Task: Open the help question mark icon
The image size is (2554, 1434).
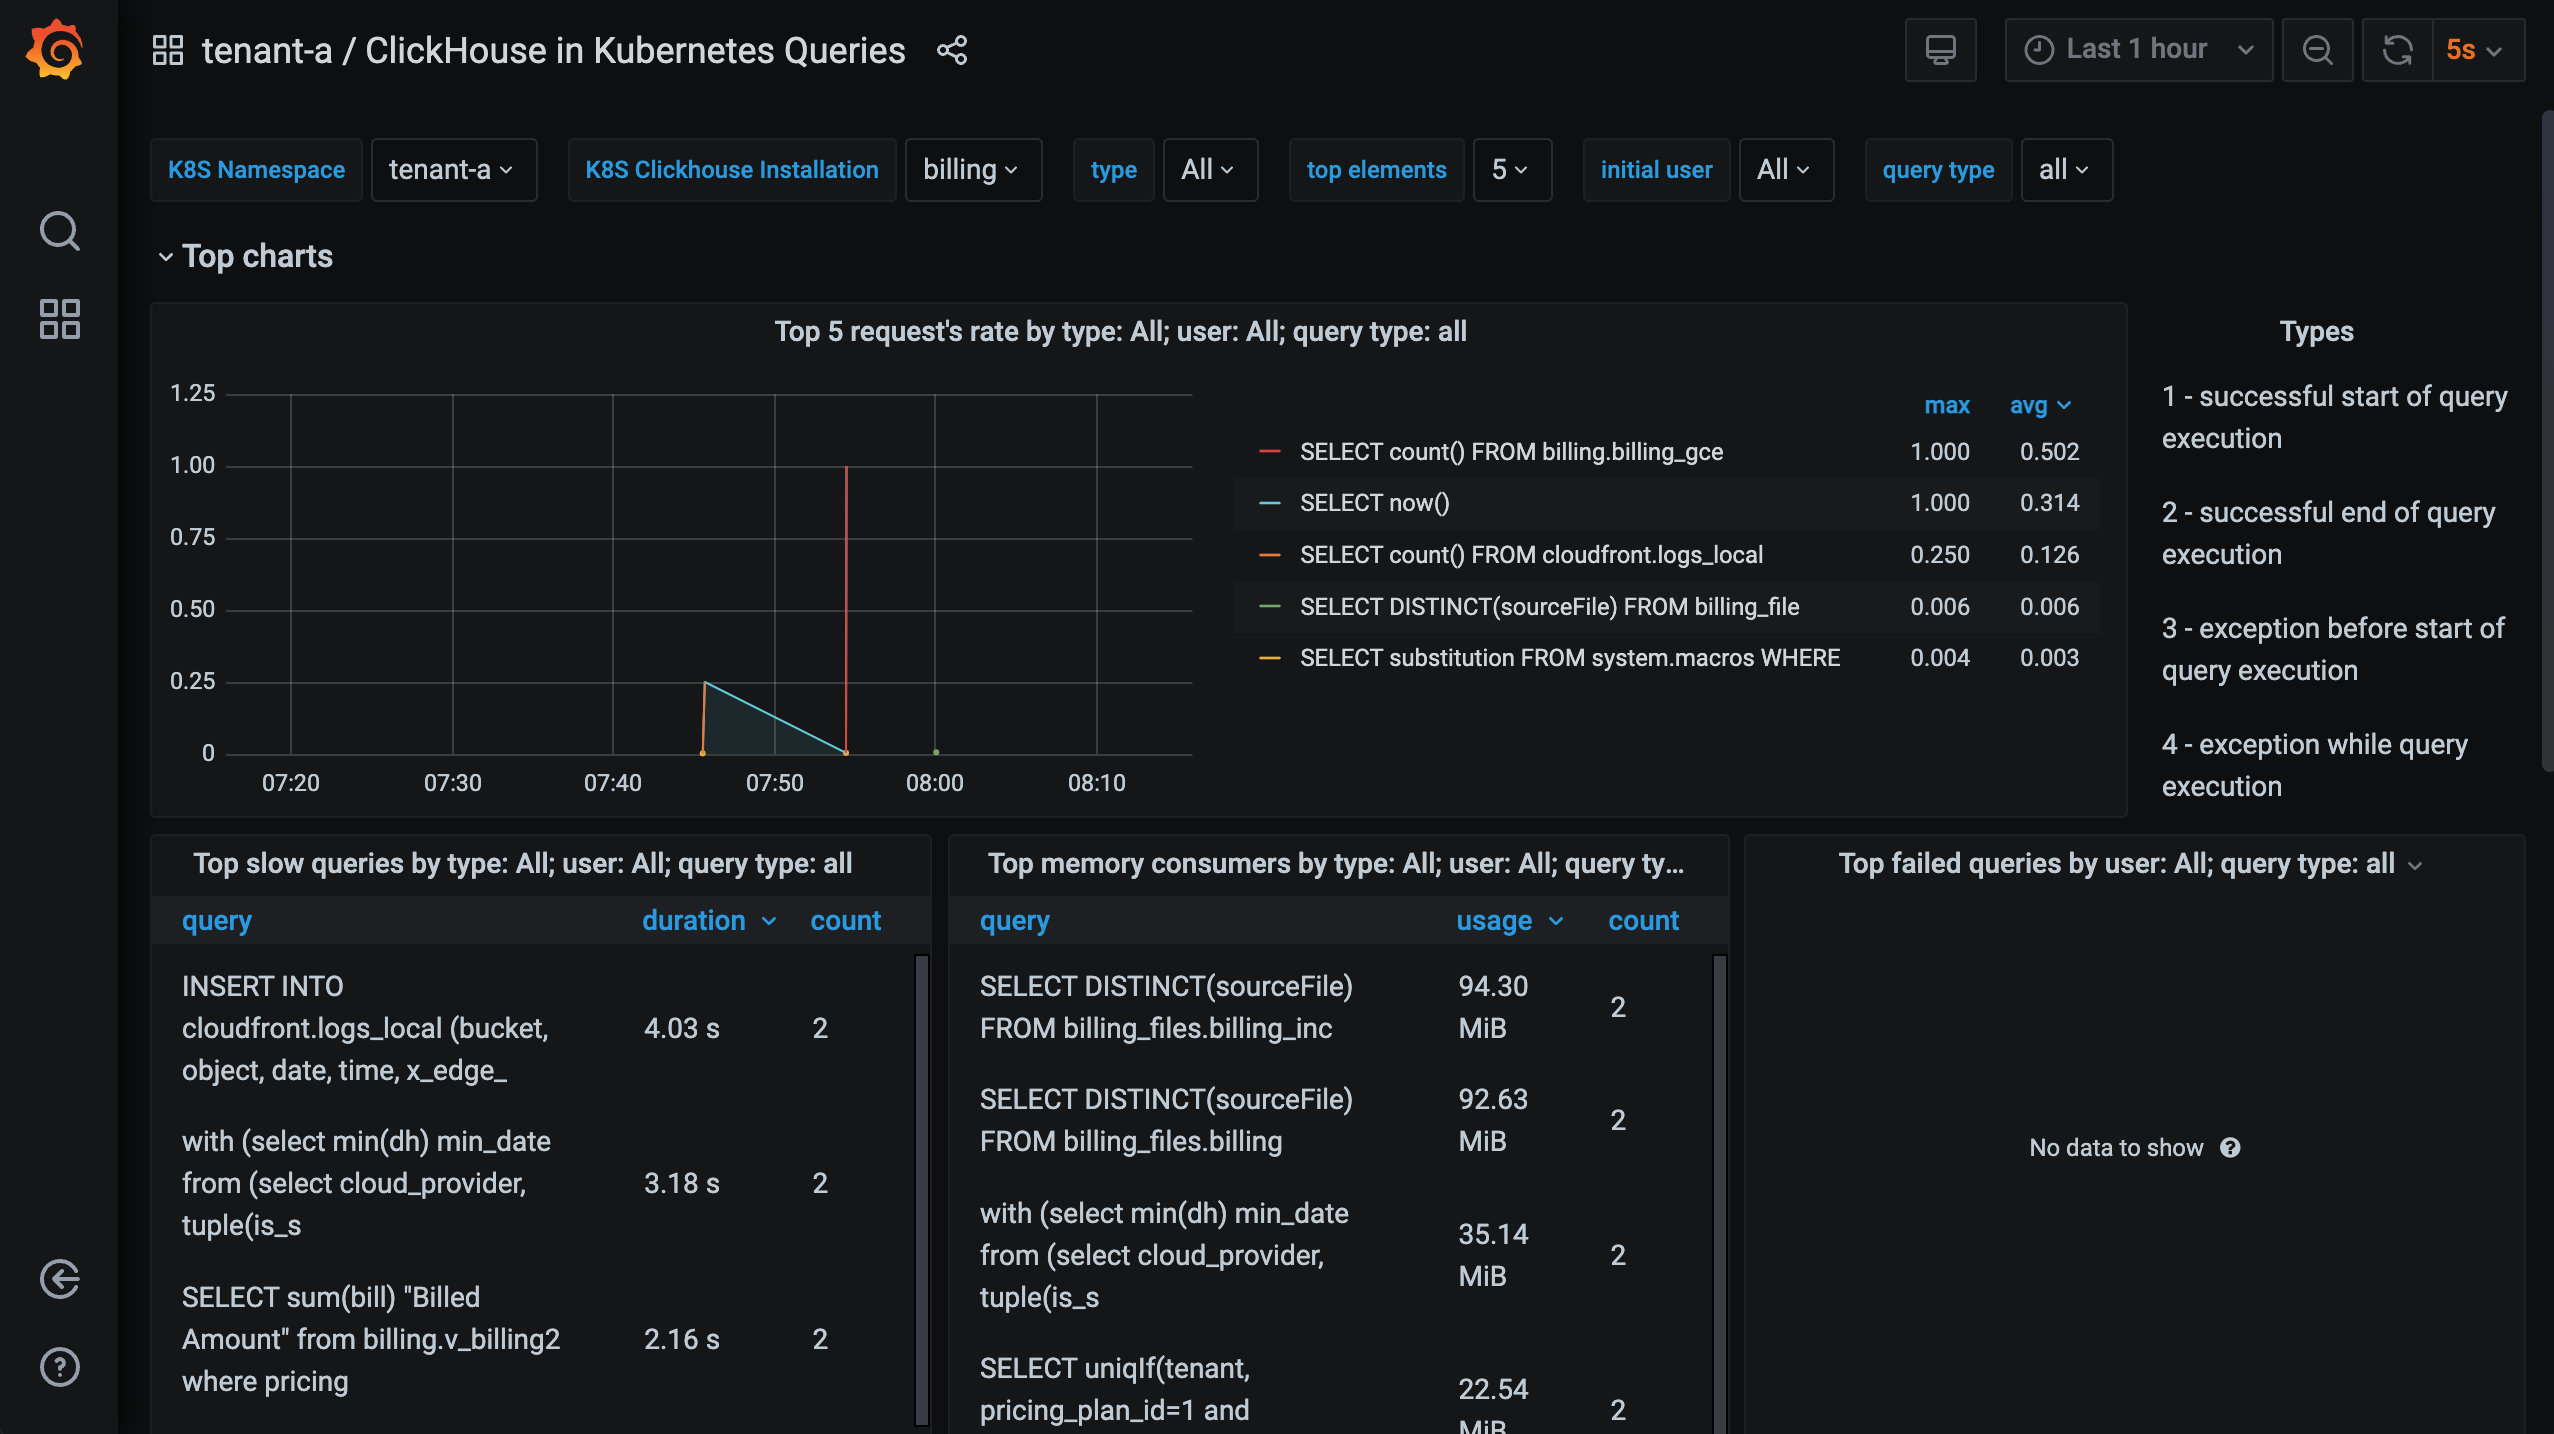Action: click(59, 1367)
